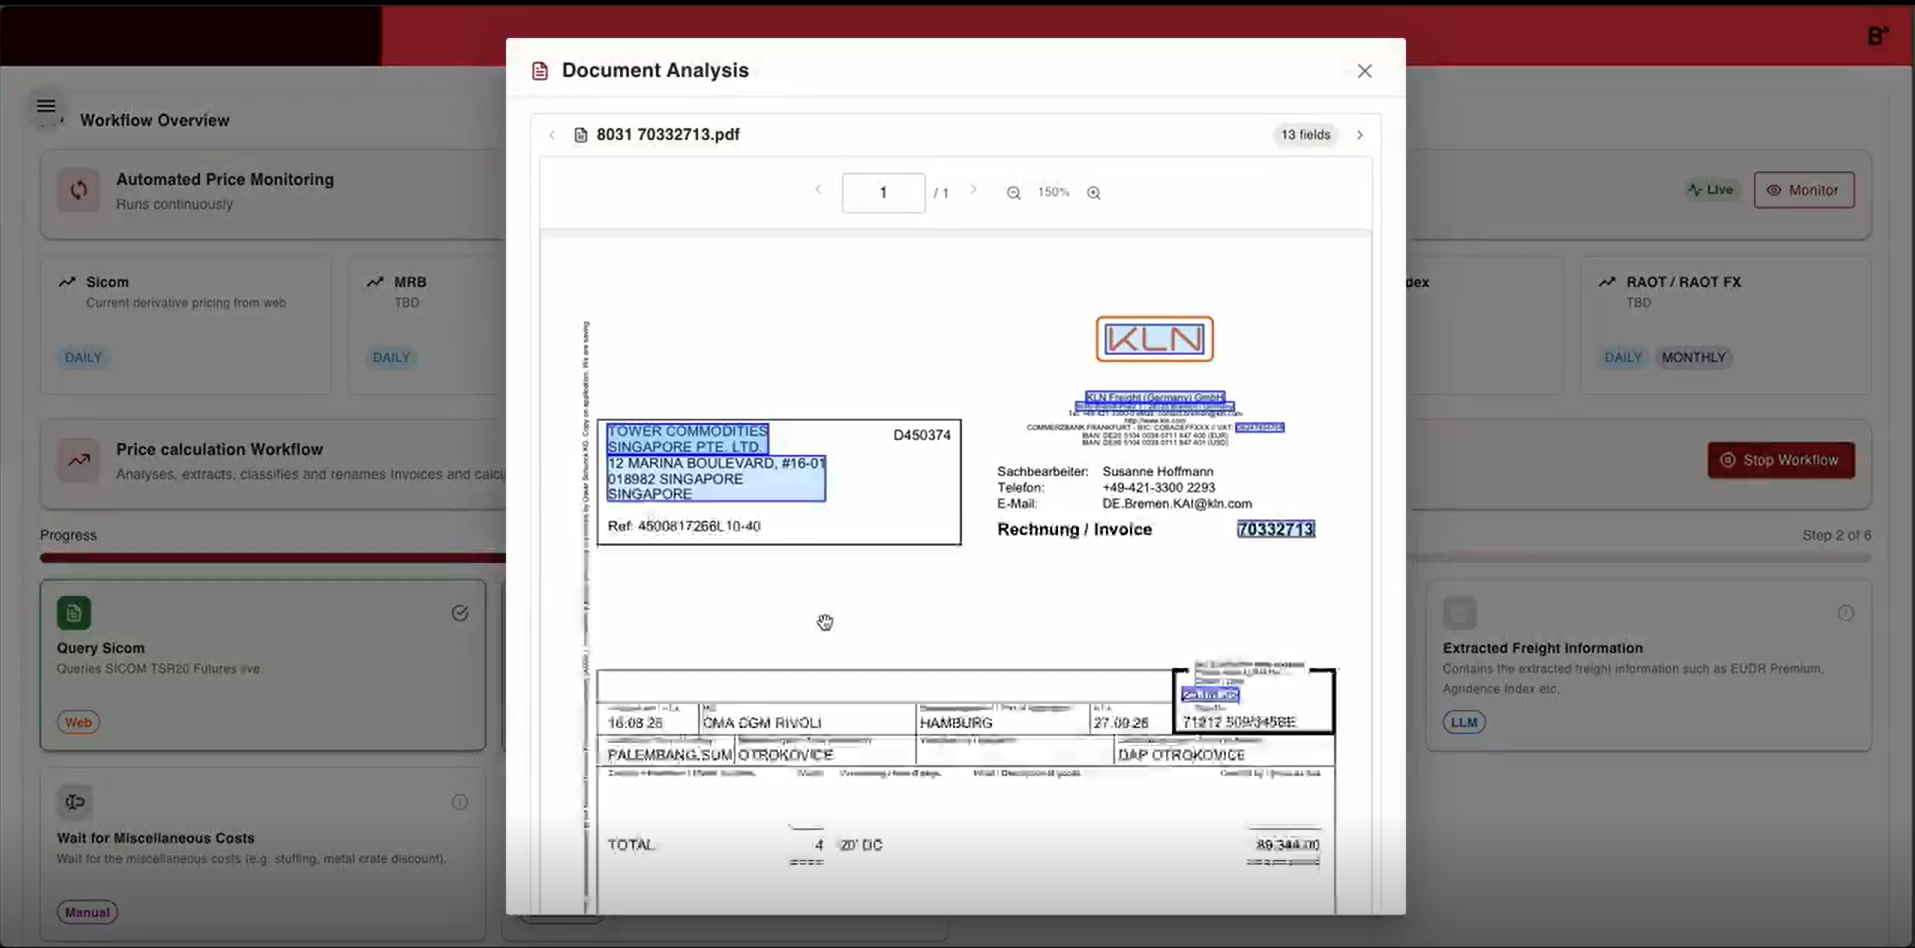Advance to next PDF page arrow

point(973,190)
